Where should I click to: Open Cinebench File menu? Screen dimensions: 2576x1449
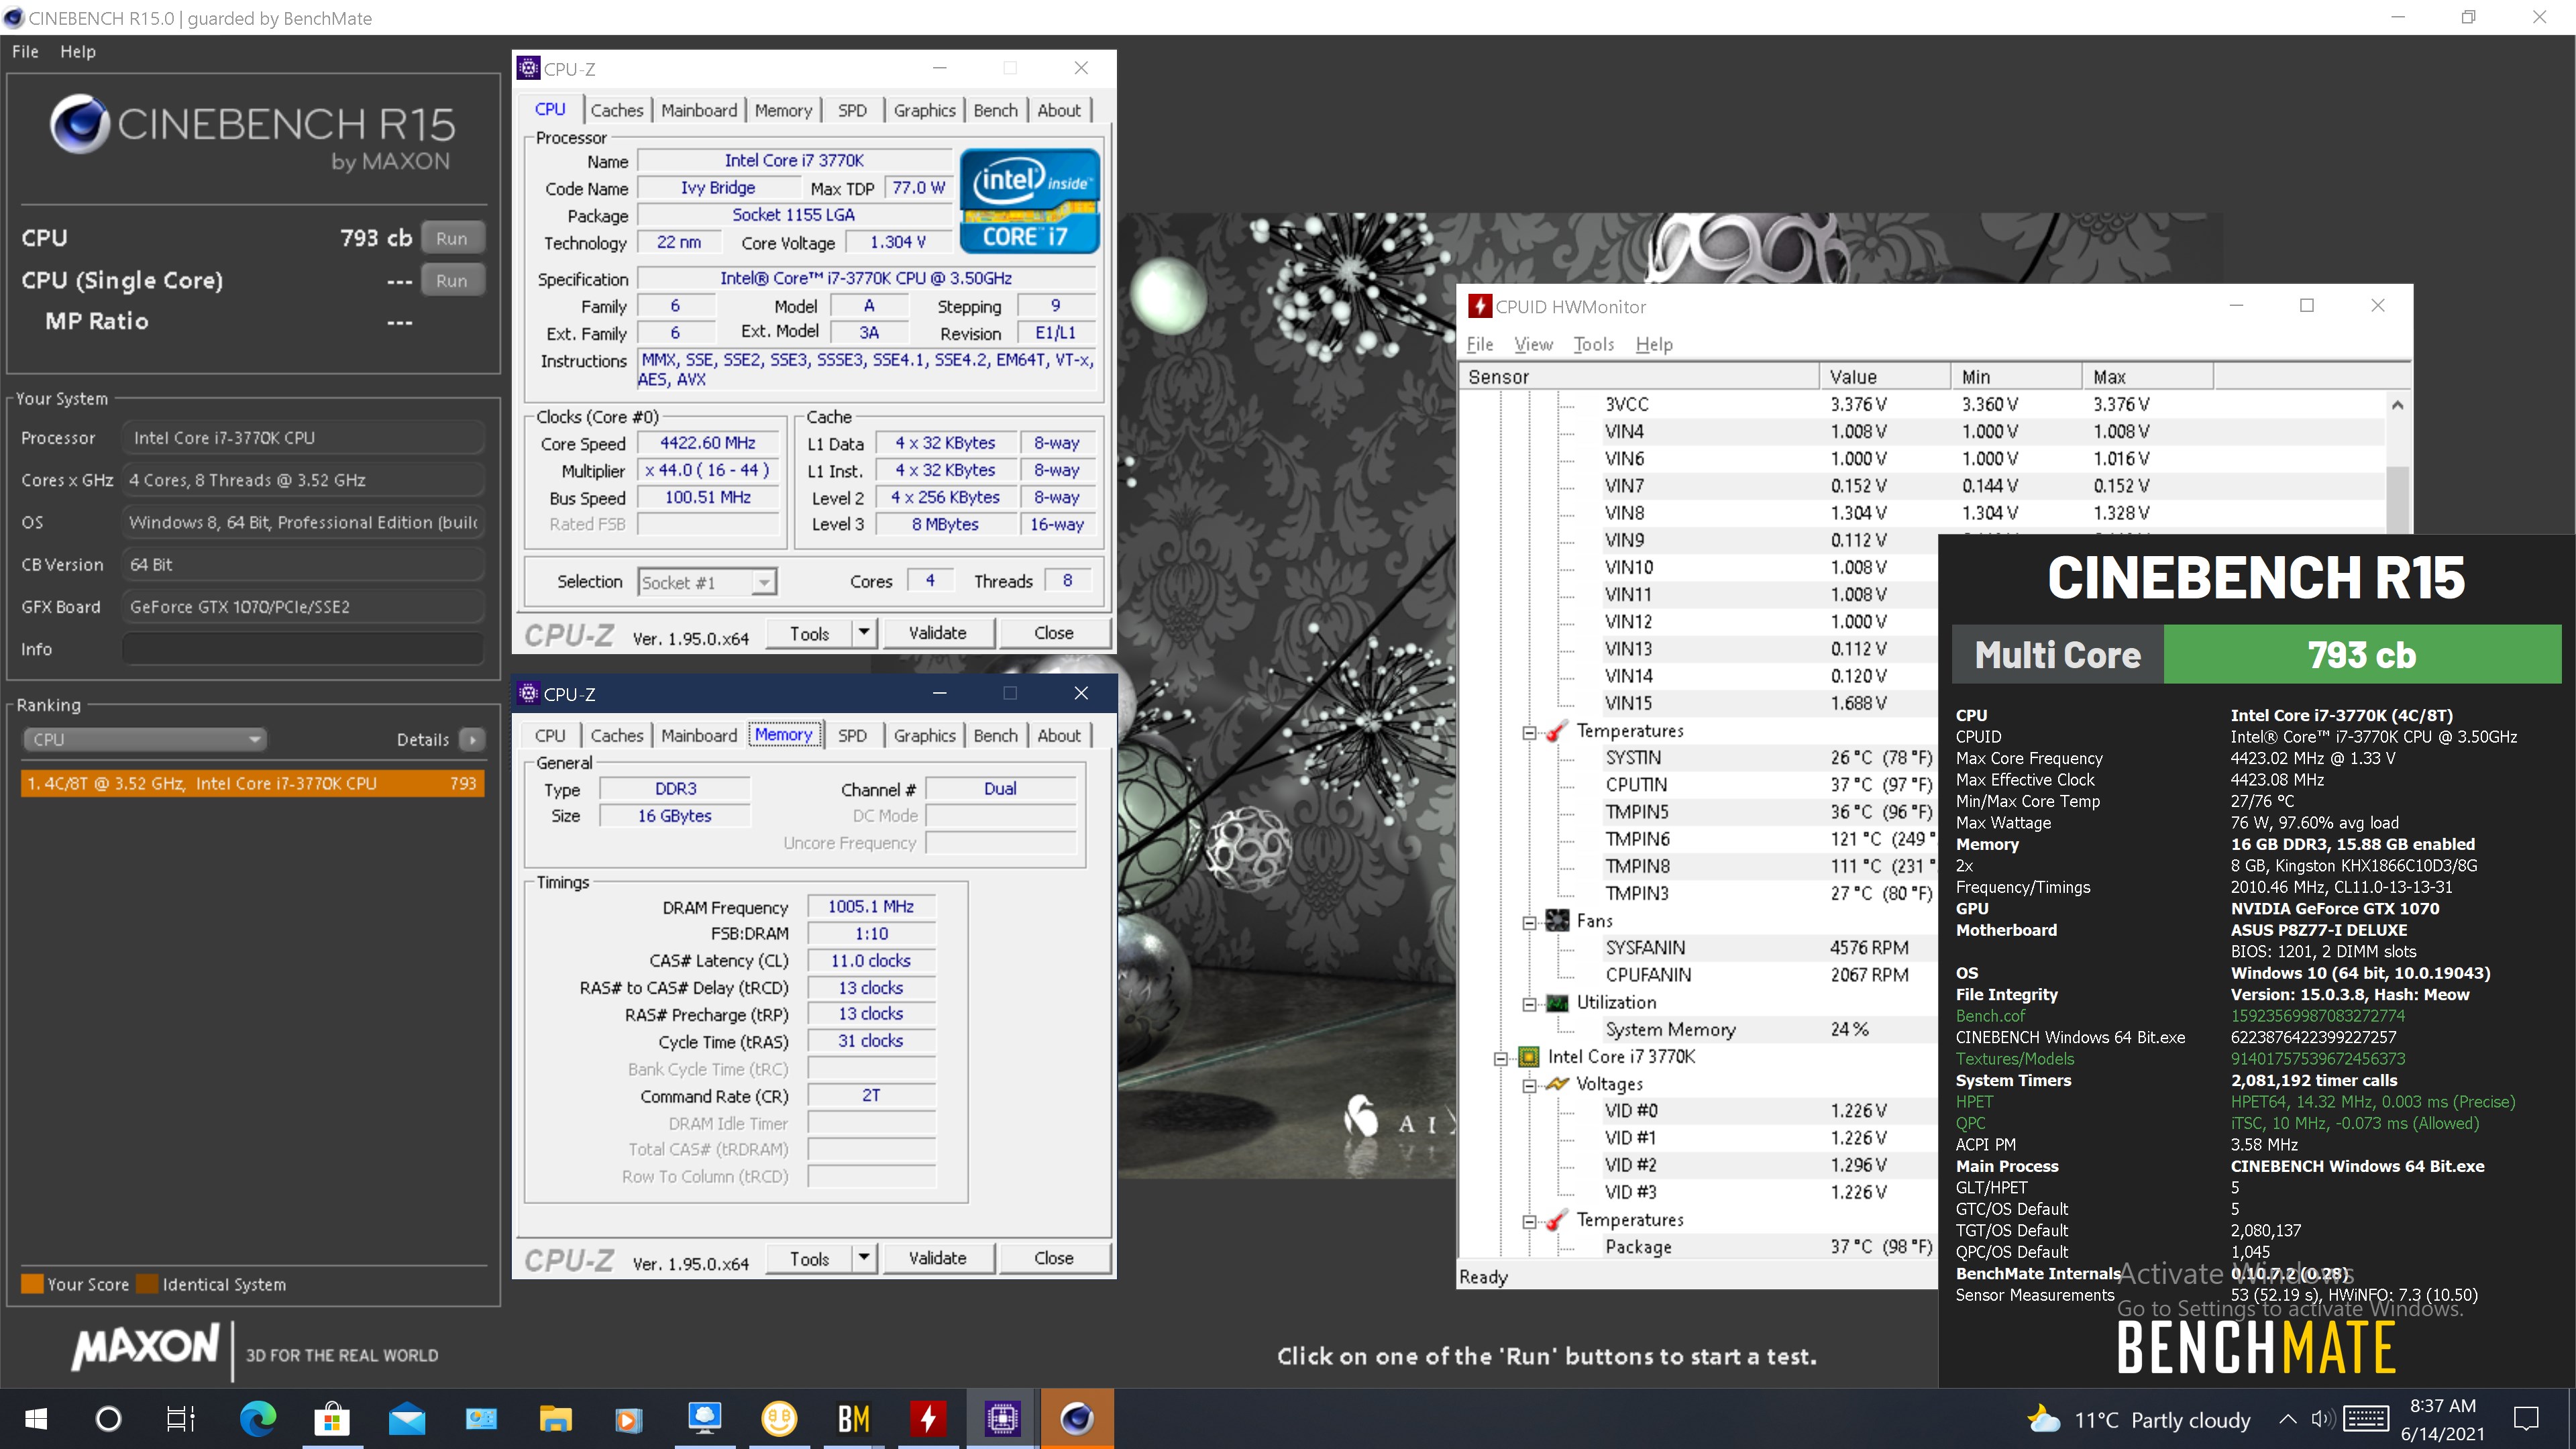tap(25, 51)
